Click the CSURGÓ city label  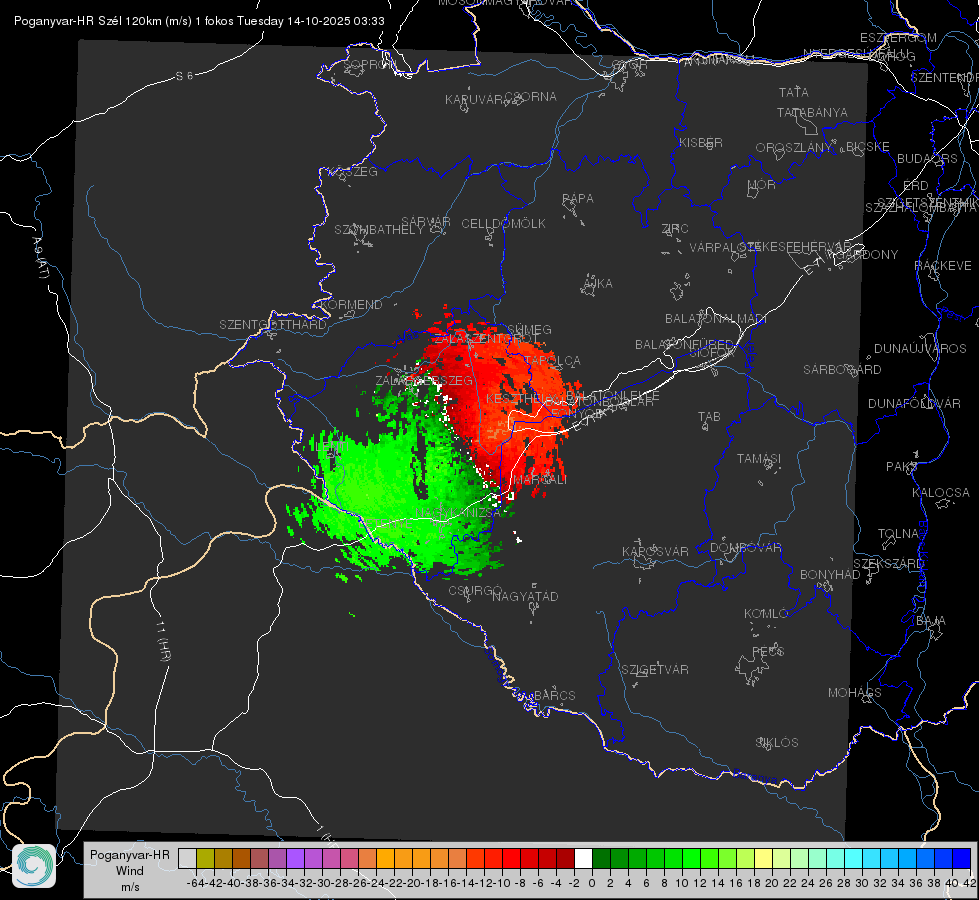475,590
